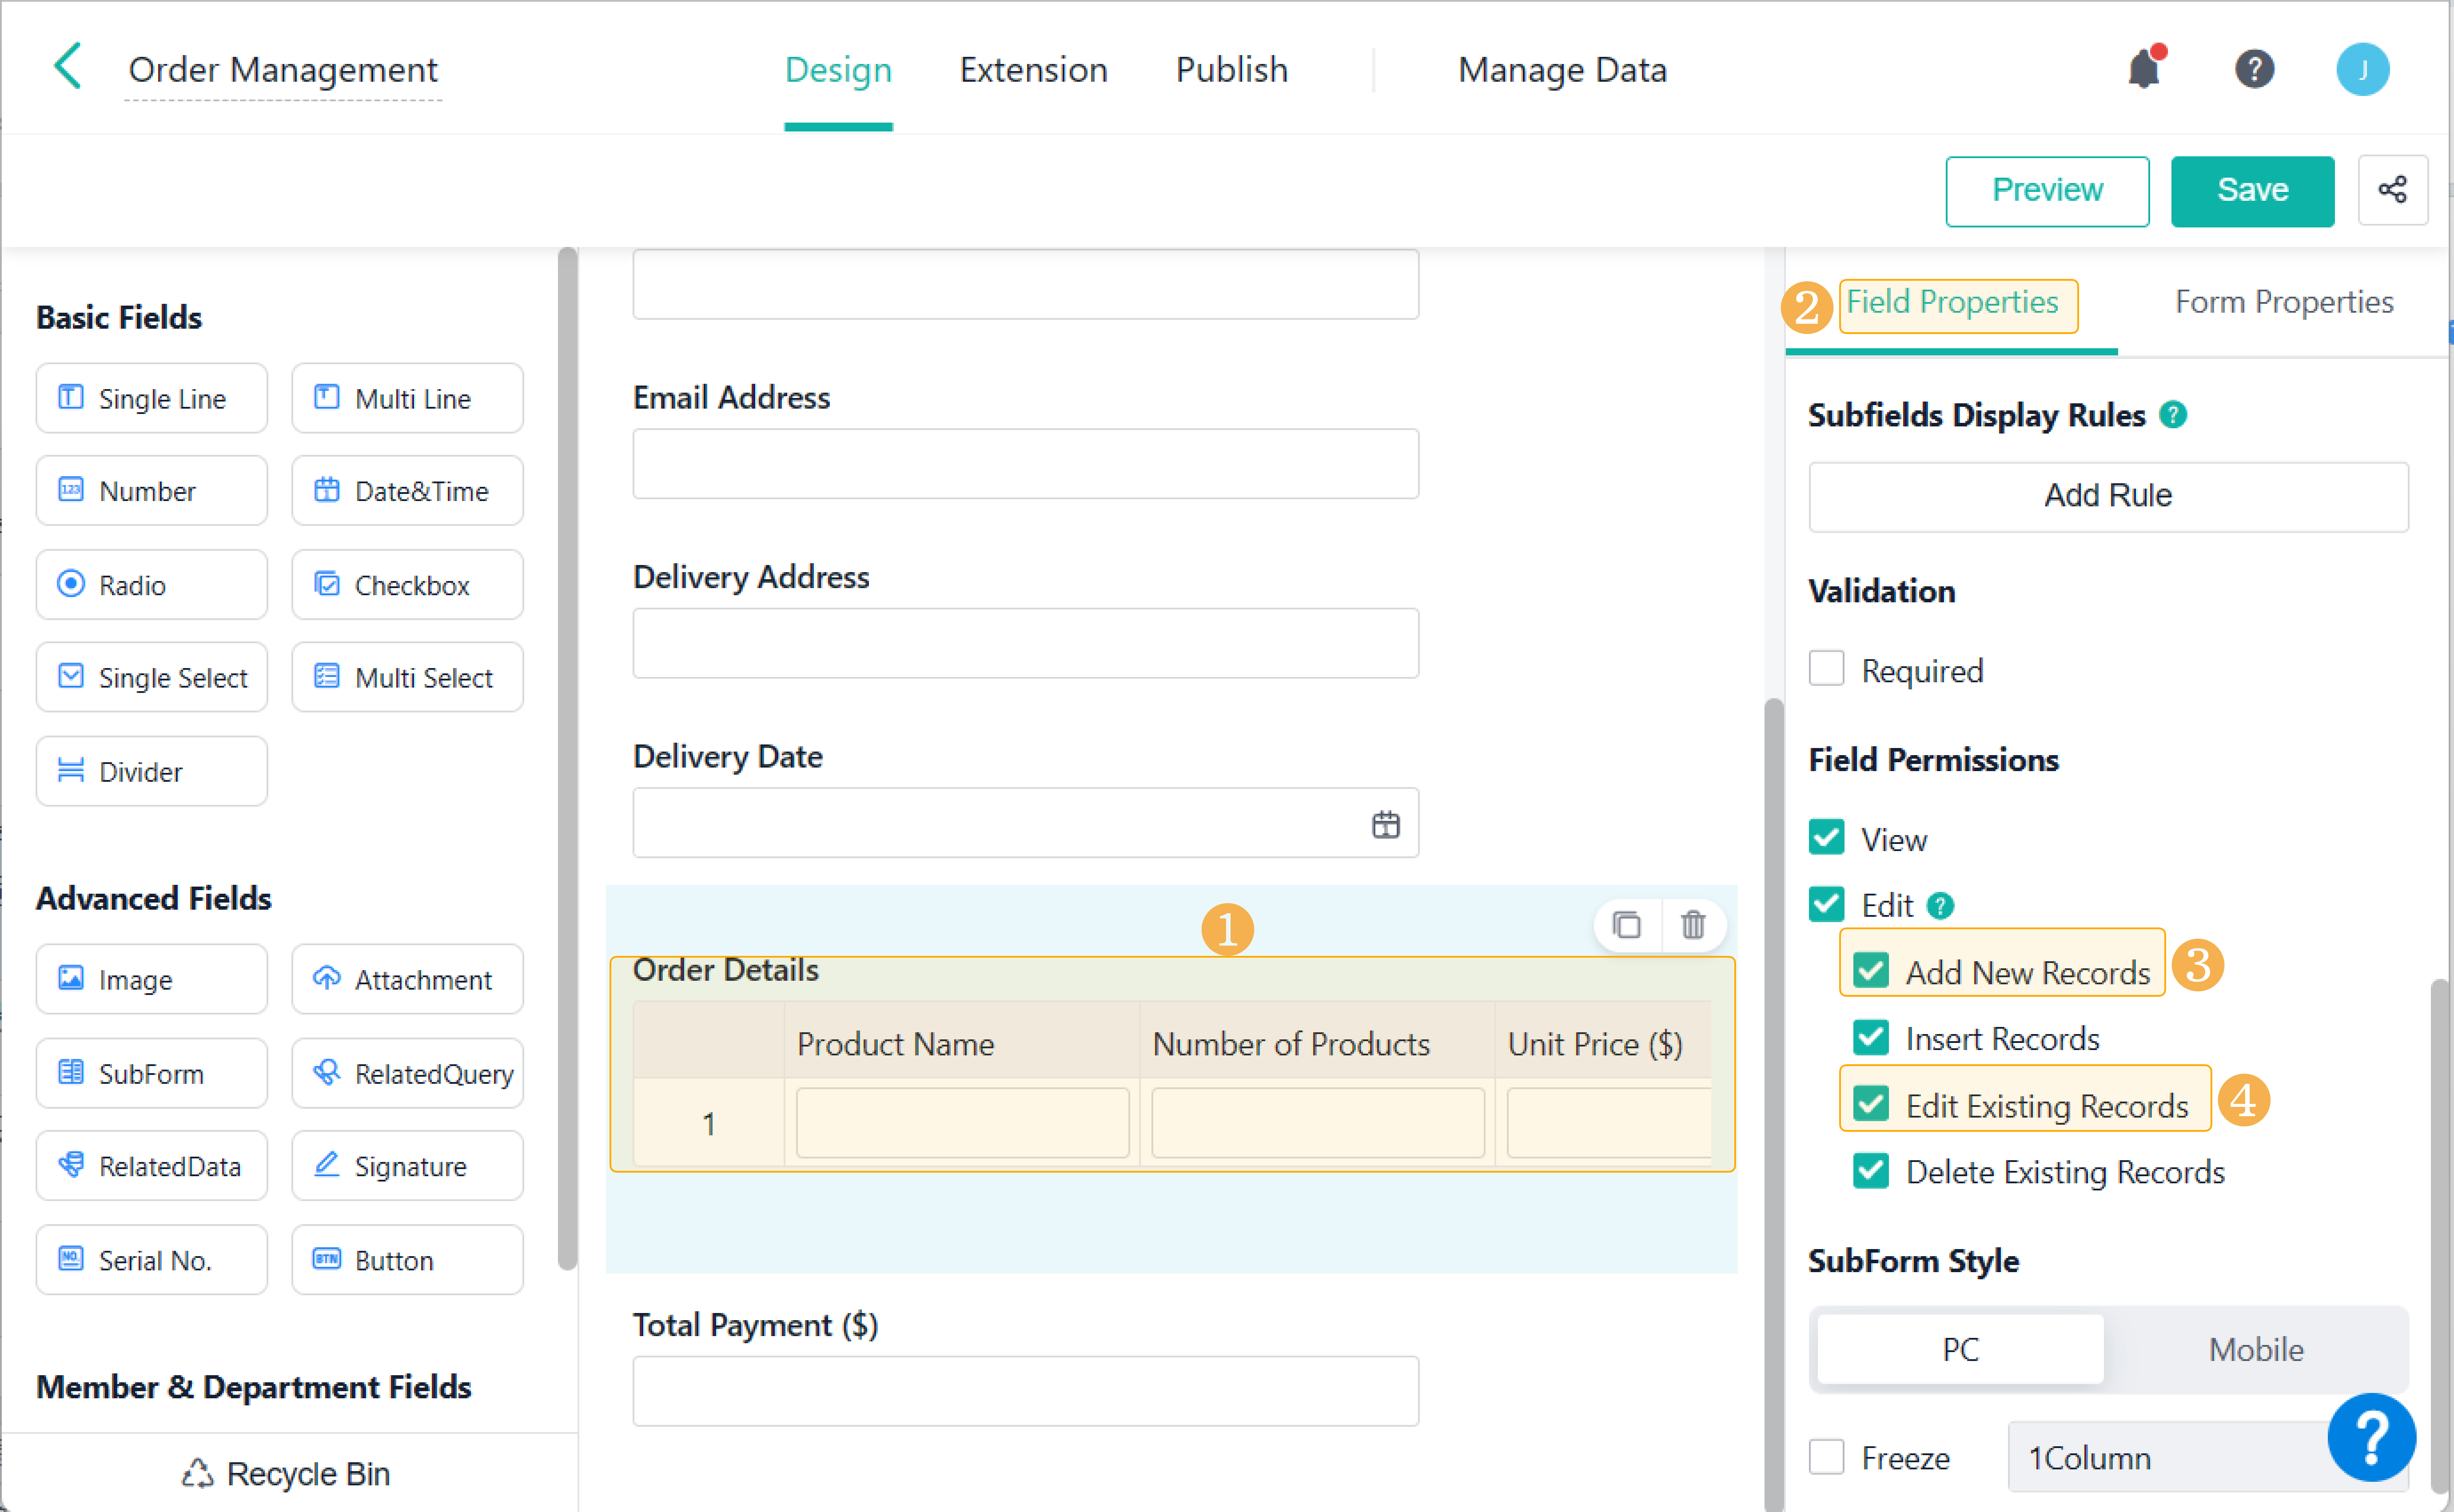The height and width of the screenshot is (1512, 2454).
Task: Click the Email Address input field
Action: pos(1025,465)
